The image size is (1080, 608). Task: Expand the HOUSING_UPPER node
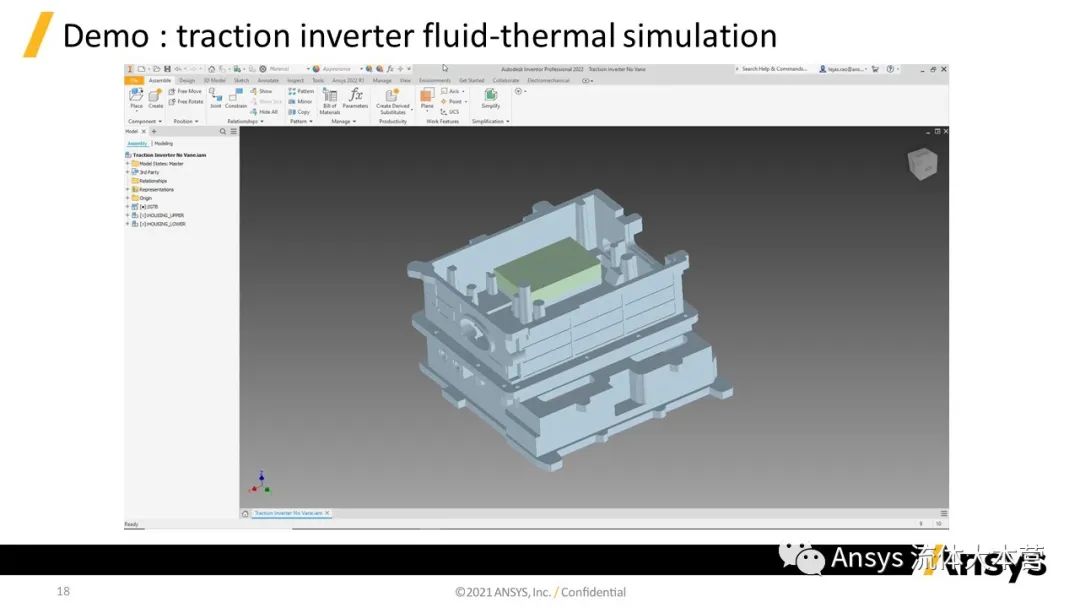click(127, 216)
